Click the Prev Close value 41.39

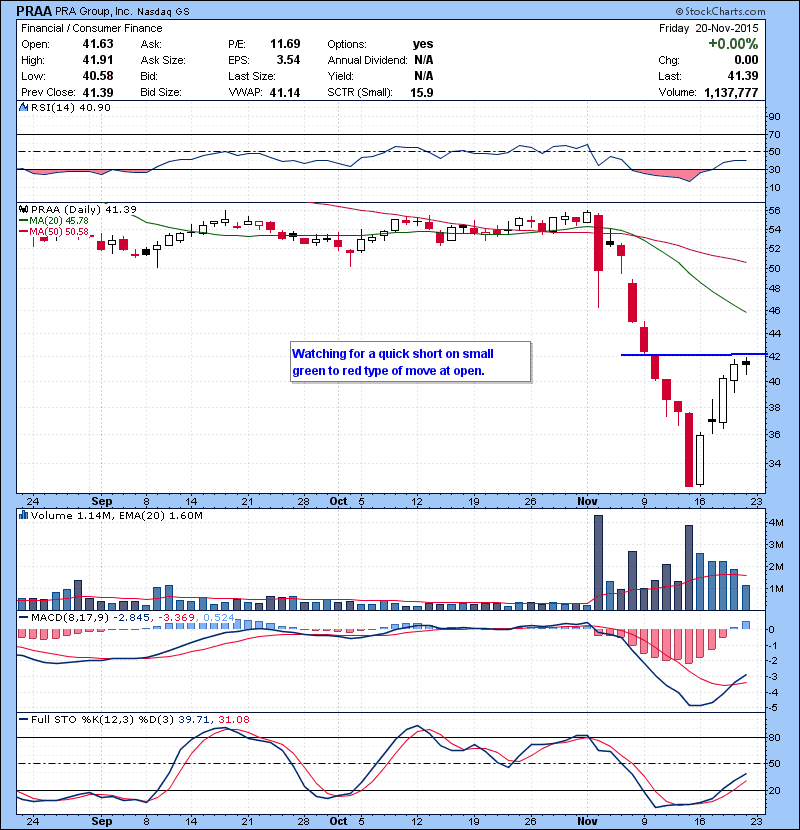pos(98,92)
